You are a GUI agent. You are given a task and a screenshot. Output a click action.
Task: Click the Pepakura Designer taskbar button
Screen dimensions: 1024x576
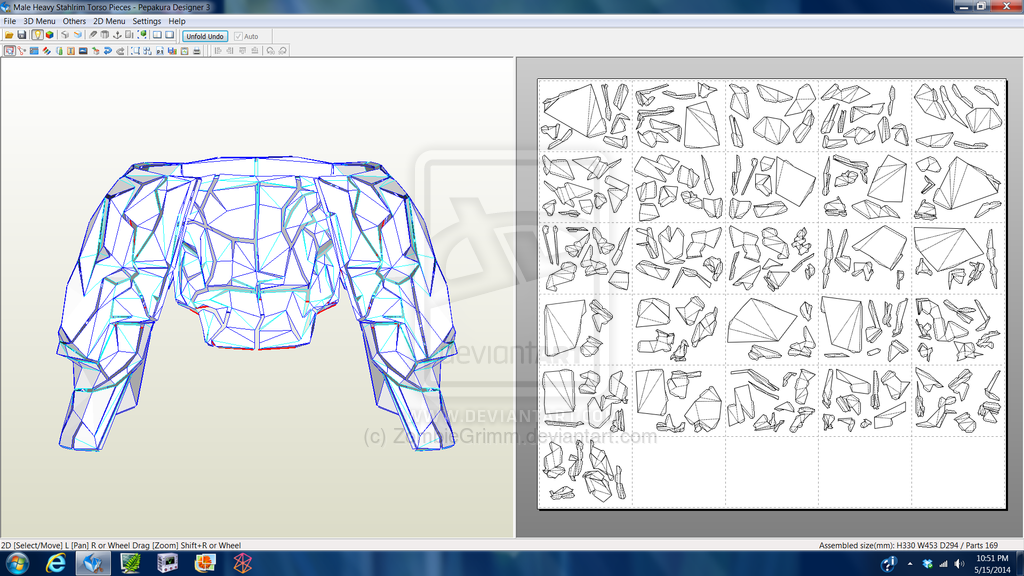click(x=93, y=563)
